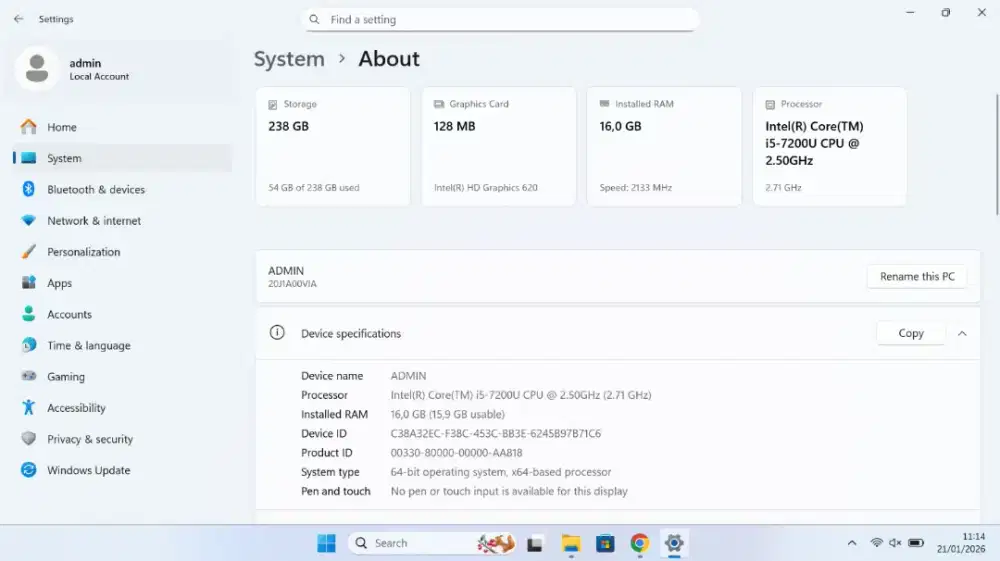Copy the device specifications
The height and width of the screenshot is (561, 1000).
(911, 333)
